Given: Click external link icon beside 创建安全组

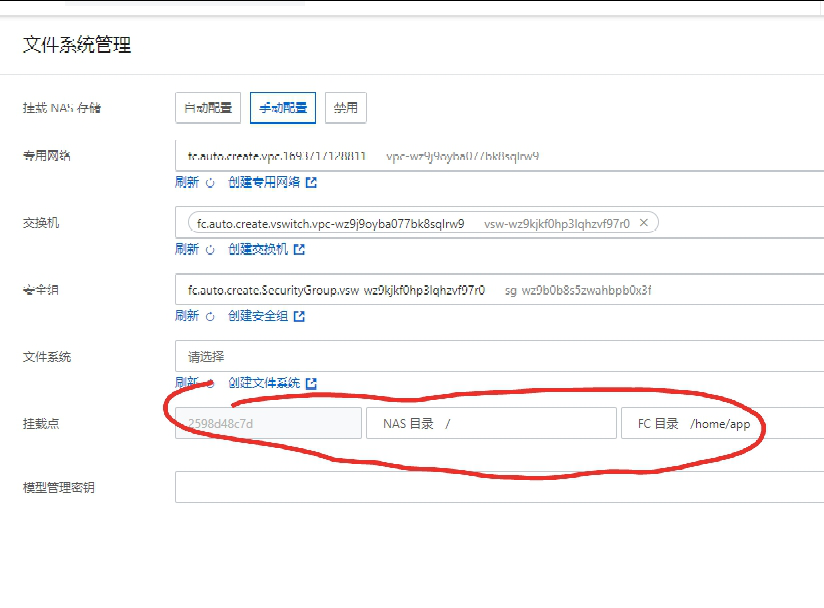Looking at the screenshot, I should click(x=299, y=316).
